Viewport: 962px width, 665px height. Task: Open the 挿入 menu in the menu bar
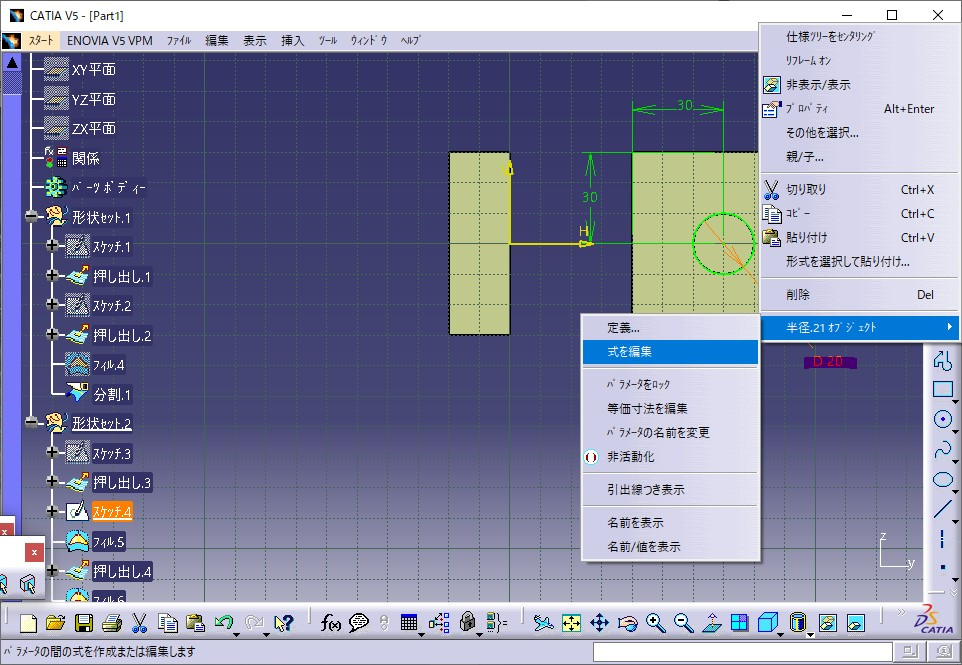293,41
